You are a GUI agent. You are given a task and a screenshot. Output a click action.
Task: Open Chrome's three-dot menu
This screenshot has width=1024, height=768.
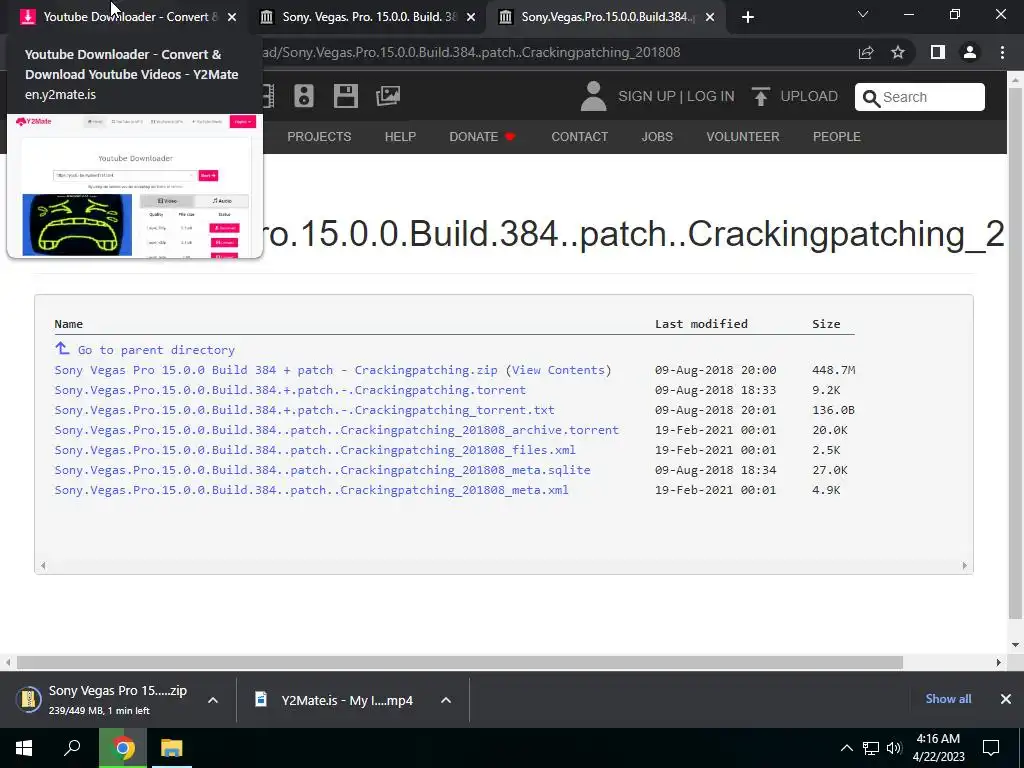1002,52
